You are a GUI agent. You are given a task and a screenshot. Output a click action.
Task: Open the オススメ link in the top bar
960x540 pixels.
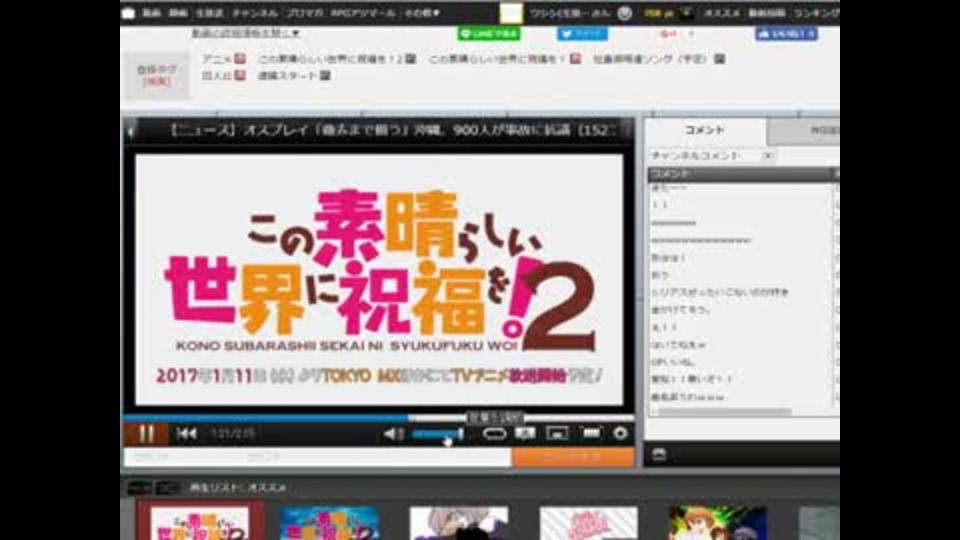[x=721, y=13]
